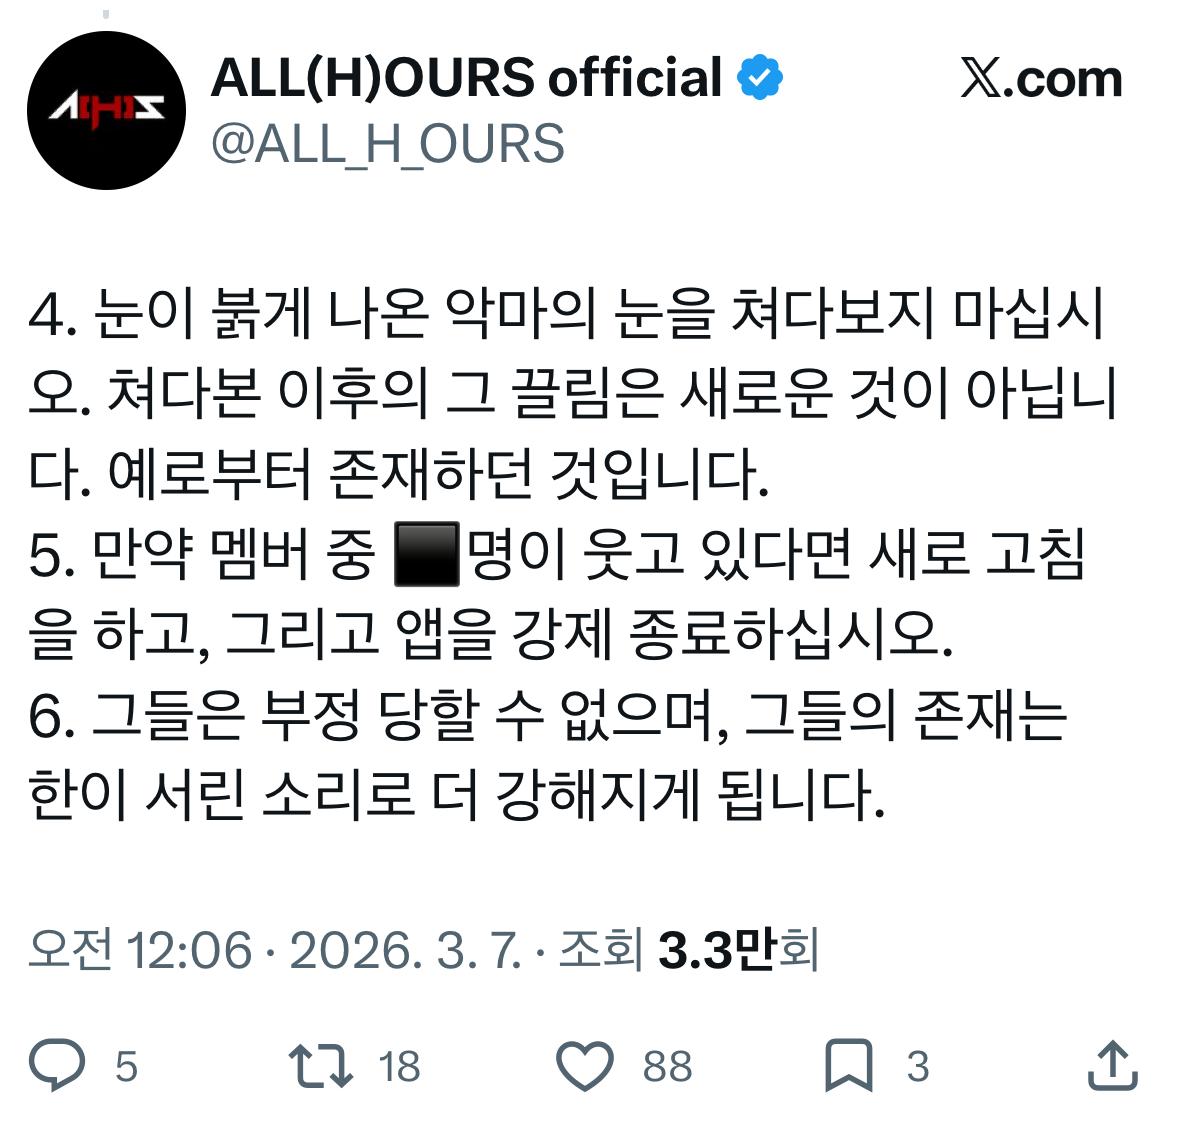
Task: Click the post timestamp 오전 12:06
Action: click(x=140, y=949)
